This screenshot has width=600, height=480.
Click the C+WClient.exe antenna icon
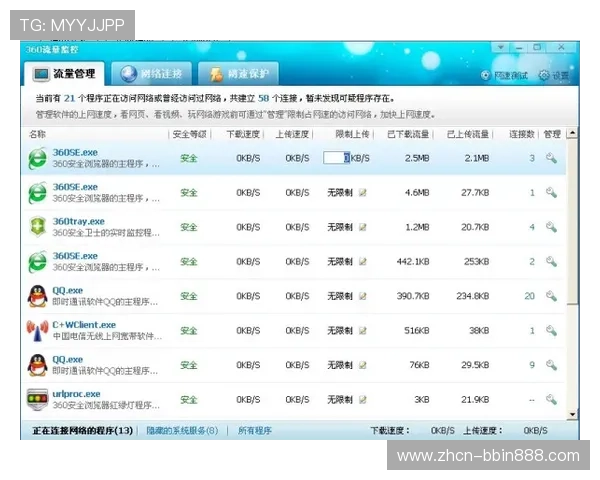click(x=38, y=331)
